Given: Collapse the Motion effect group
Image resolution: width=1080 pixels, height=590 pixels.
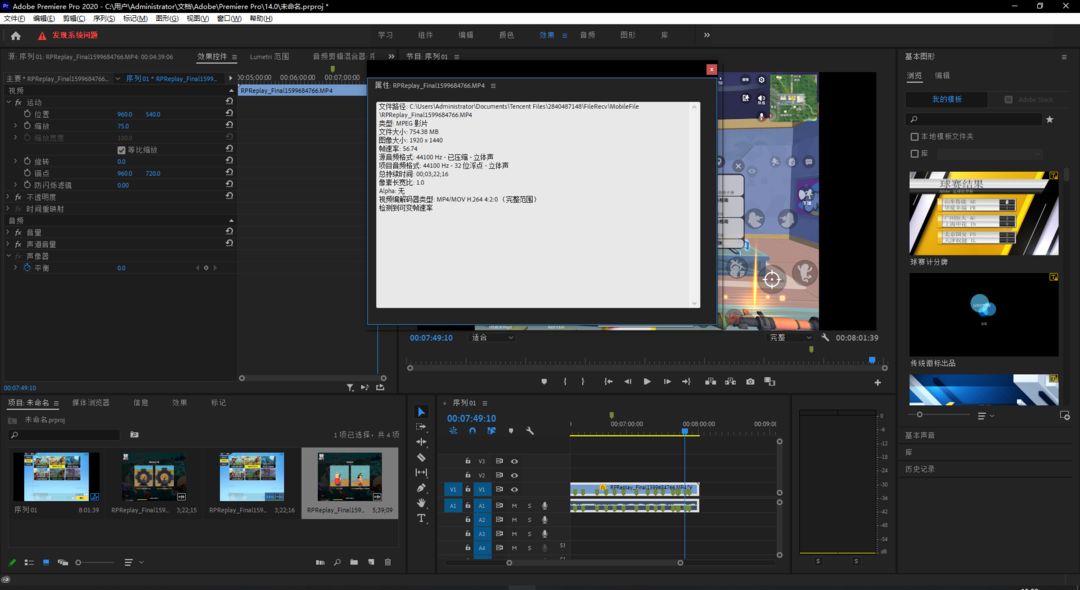Looking at the screenshot, I should (8, 102).
